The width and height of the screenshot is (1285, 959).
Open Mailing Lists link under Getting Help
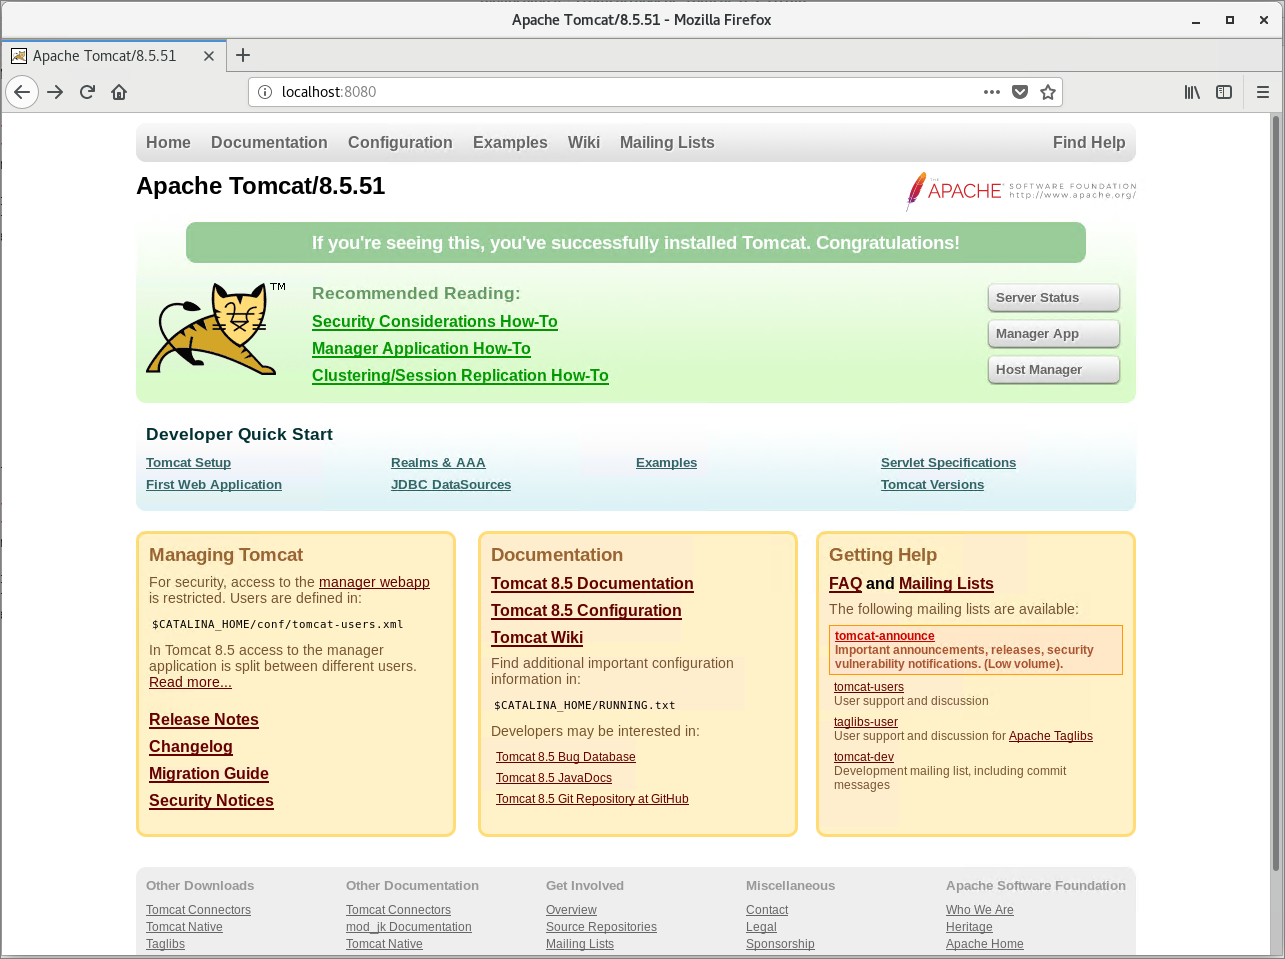[946, 584]
